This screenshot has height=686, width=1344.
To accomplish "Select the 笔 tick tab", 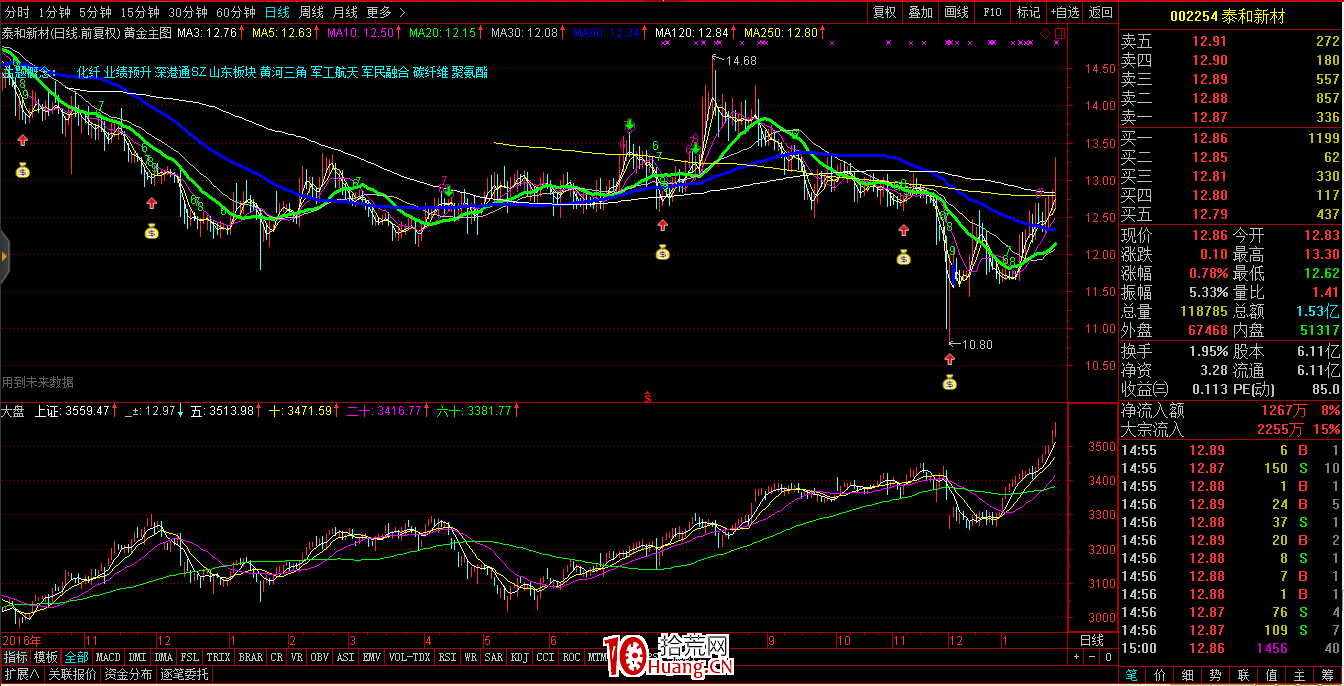I will click(1131, 676).
